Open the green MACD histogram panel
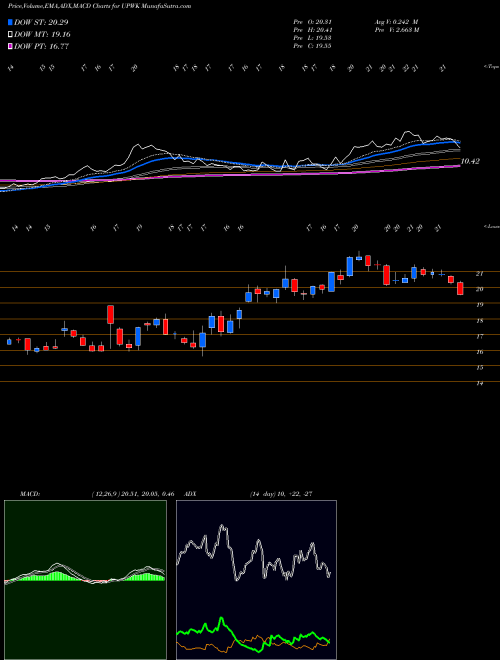This screenshot has height=660, width=500. 85,580
